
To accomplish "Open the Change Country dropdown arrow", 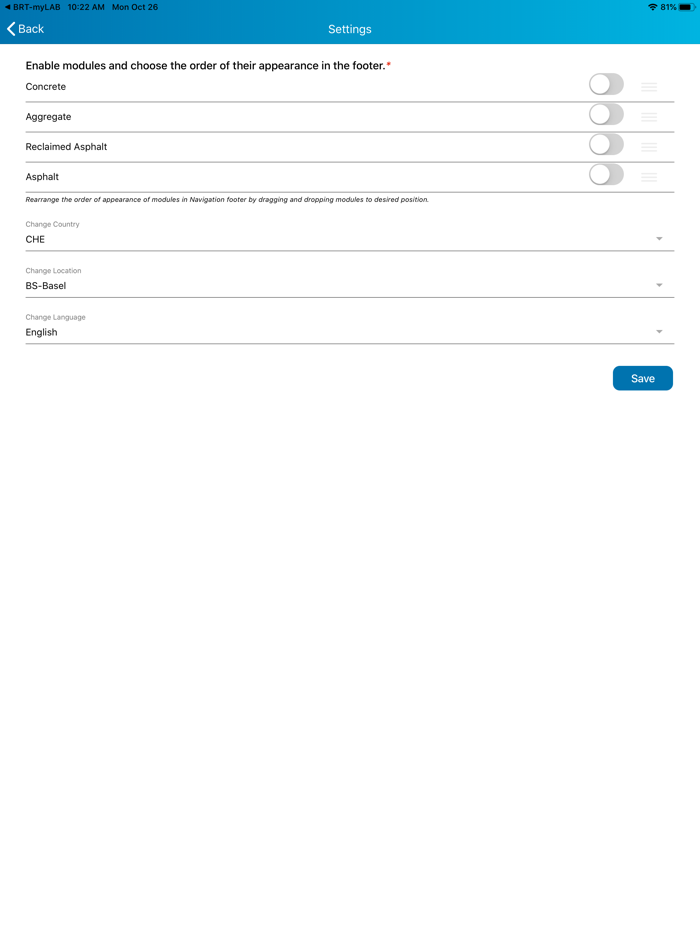I will (x=659, y=239).
